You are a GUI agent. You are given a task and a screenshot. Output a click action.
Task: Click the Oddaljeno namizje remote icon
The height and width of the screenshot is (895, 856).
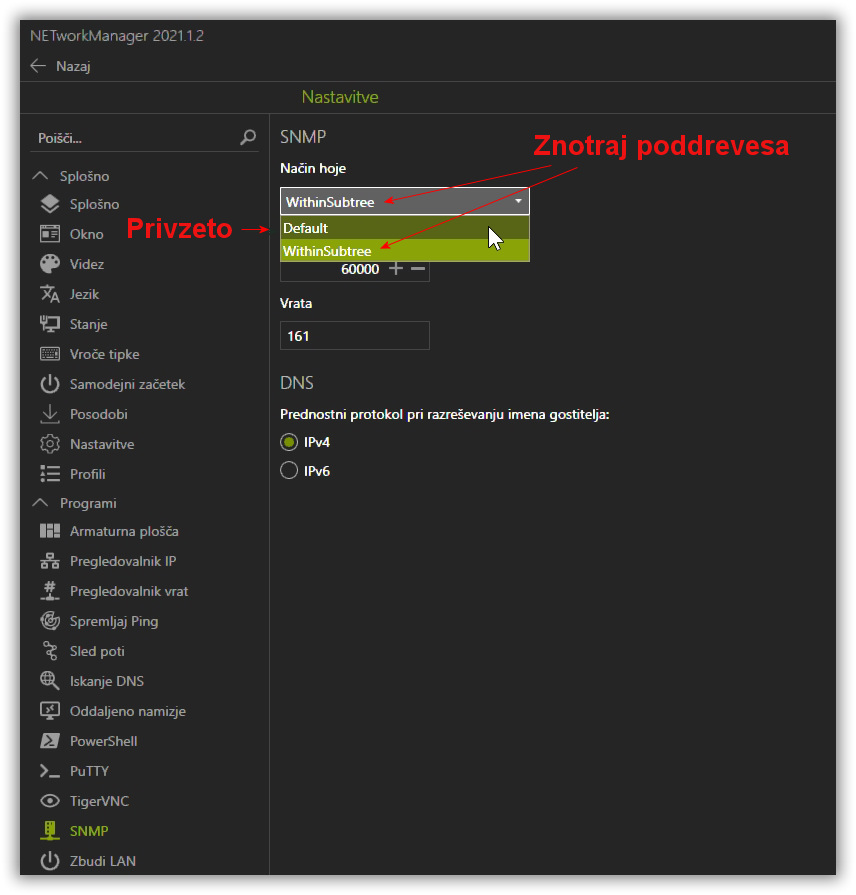pyautogui.click(x=50, y=711)
